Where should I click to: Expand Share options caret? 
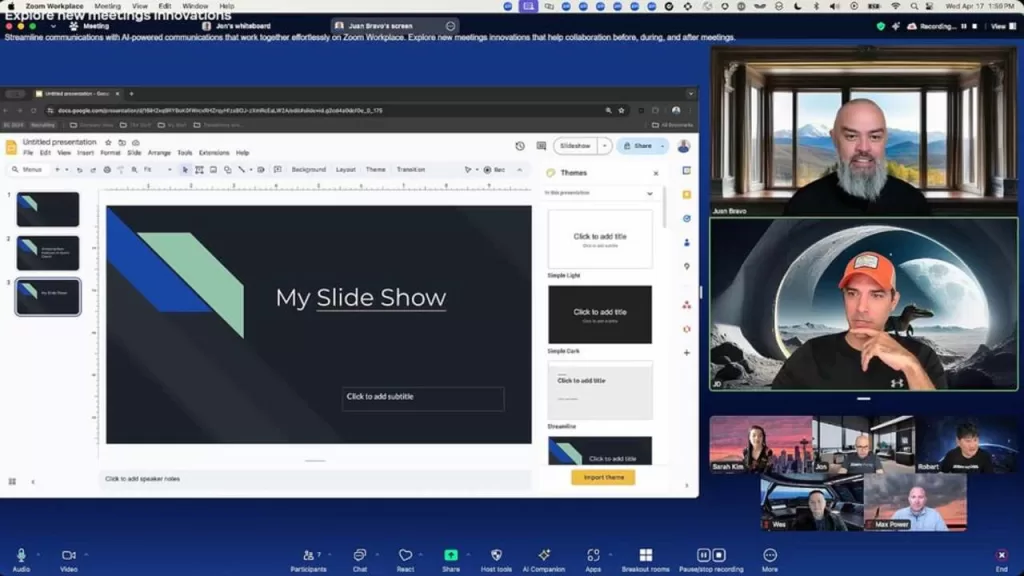[468, 555]
